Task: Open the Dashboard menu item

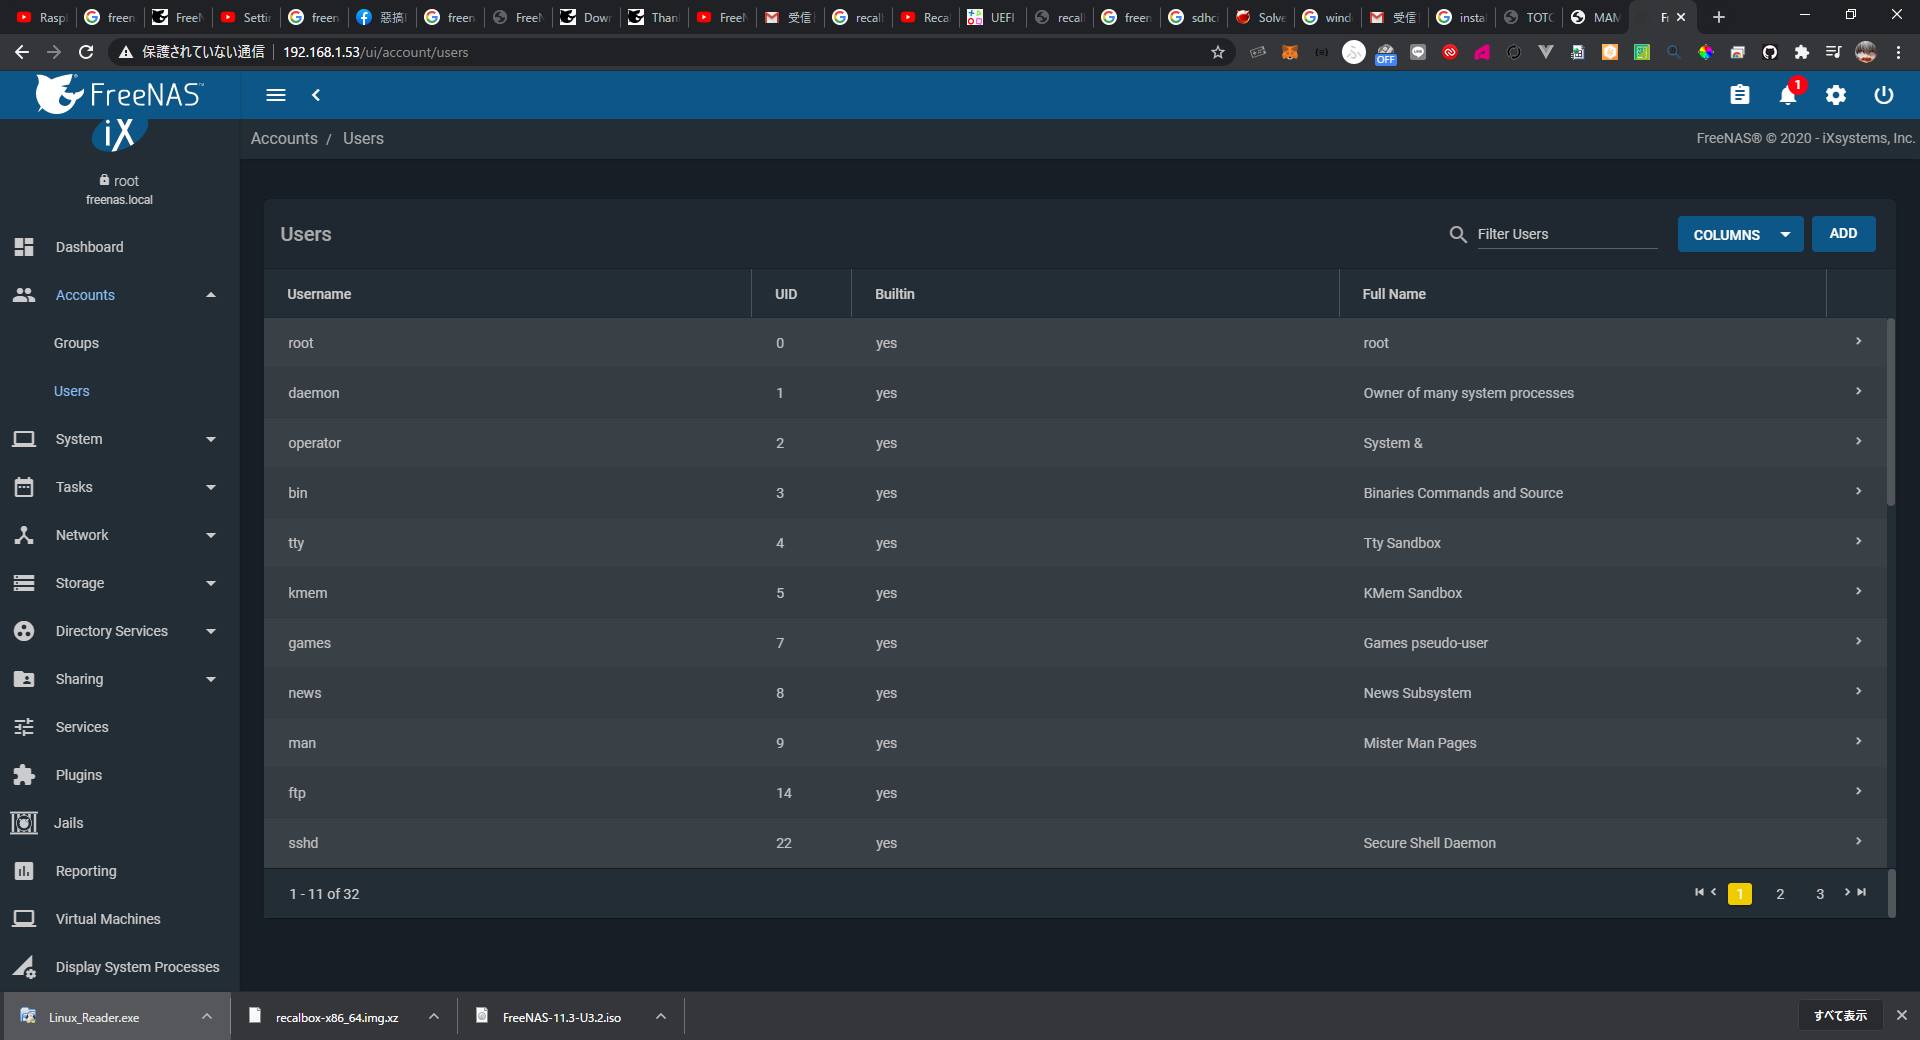Action: [x=89, y=247]
